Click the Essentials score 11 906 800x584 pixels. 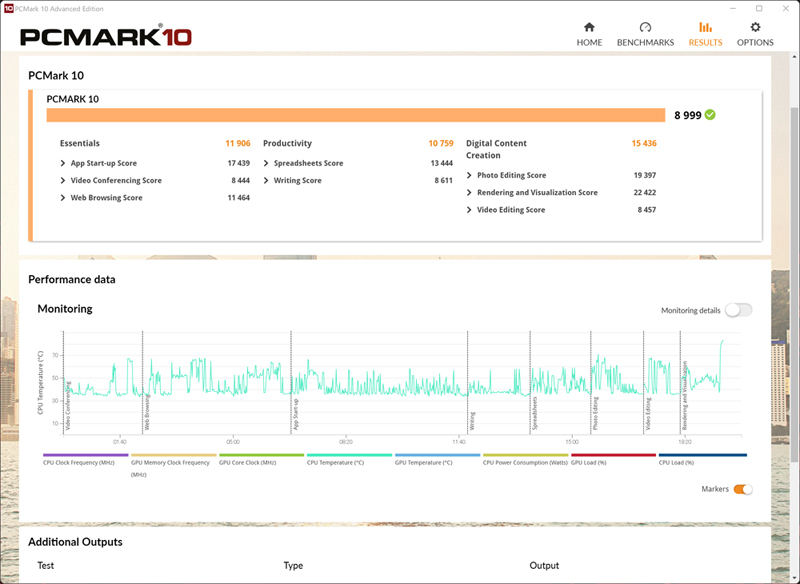(238, 143)
